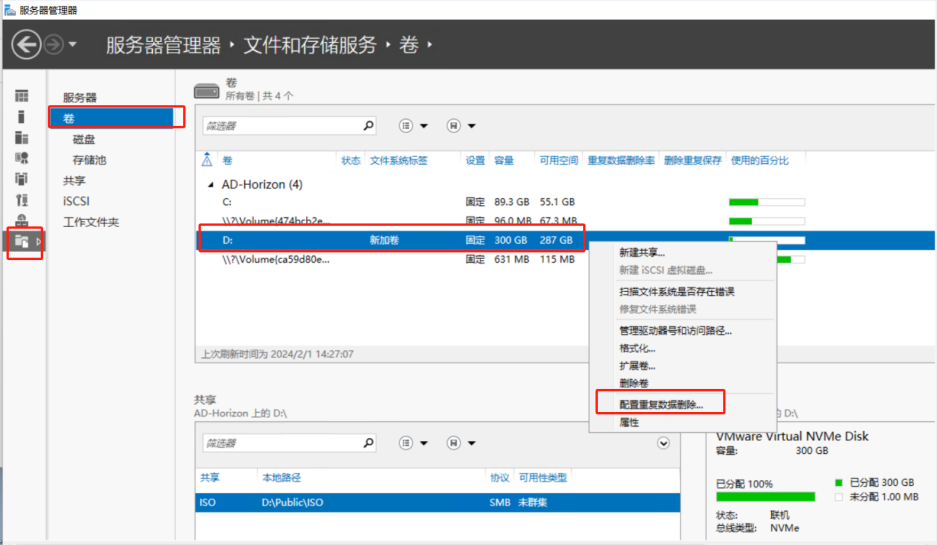Click the final 卷 item in the breadcrumb
The height and width of the screenshot is (545, 937).
(x=409, y=45)
